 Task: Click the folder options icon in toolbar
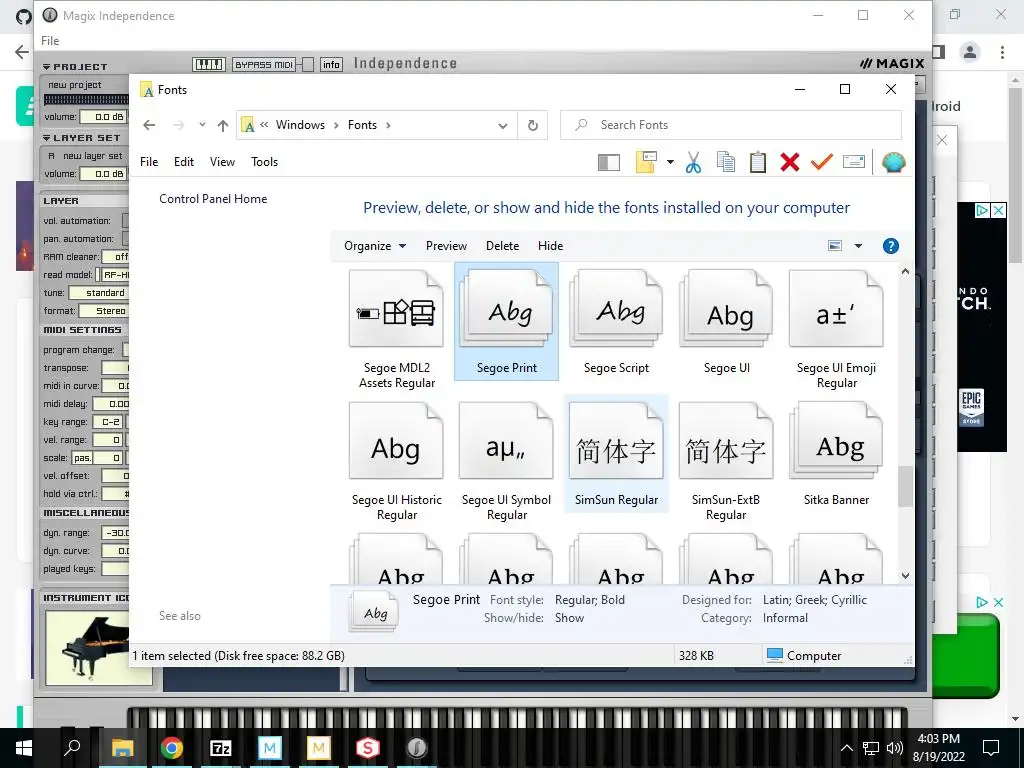click(x=646, y=162)
